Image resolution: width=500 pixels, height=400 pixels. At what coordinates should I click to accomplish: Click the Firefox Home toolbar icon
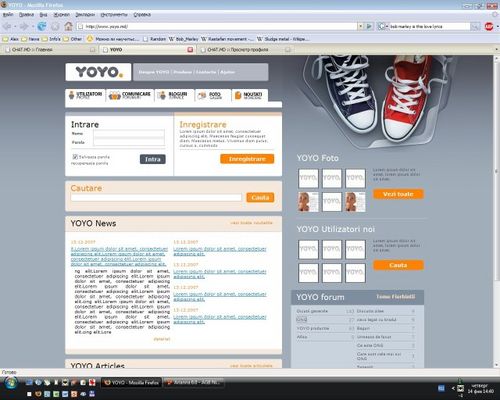click(x=68, y=26)
